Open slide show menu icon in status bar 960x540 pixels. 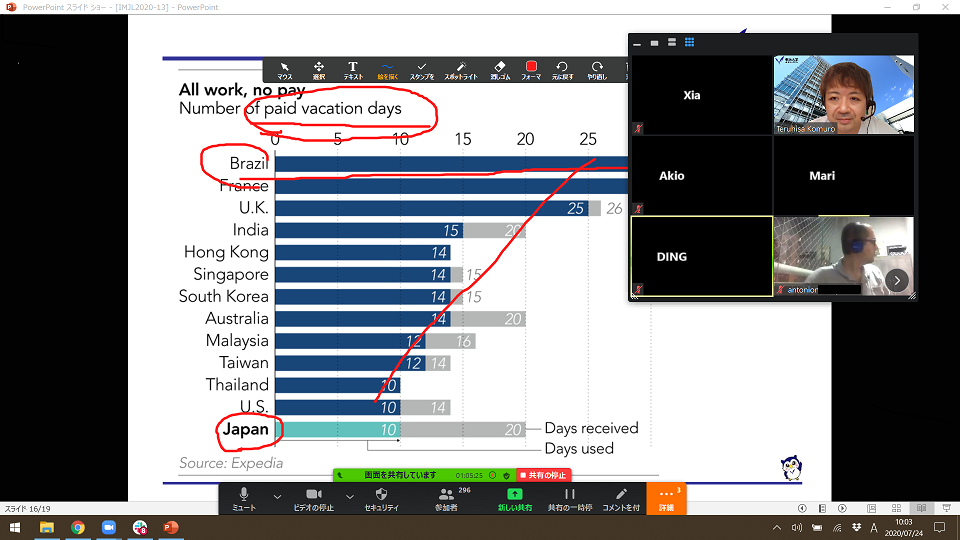pyautogui.click(x=822, y=508)
